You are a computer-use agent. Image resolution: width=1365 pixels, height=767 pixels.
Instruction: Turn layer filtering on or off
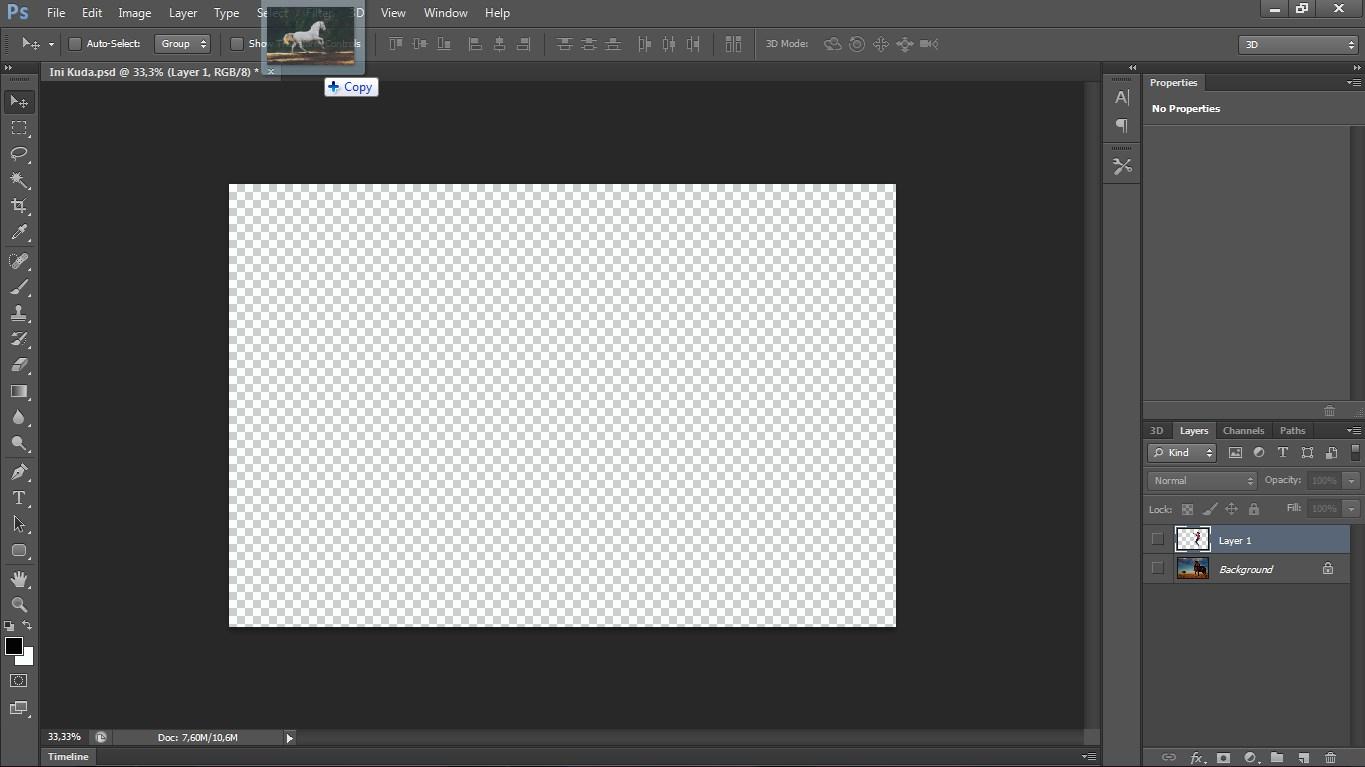1355,453
